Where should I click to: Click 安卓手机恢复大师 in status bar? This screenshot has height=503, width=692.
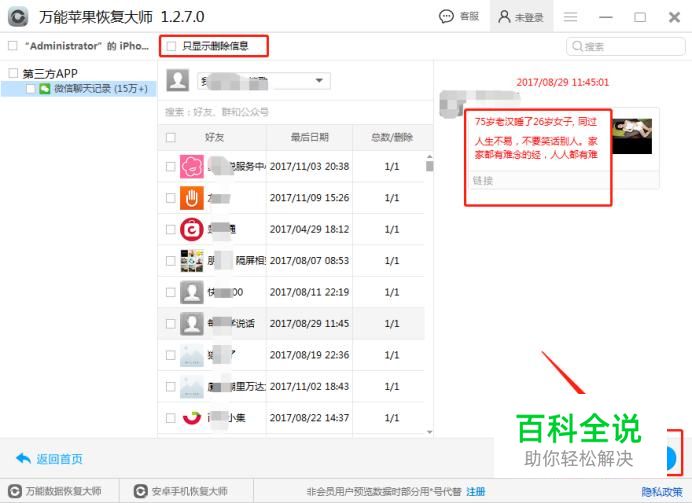(190, 491)
